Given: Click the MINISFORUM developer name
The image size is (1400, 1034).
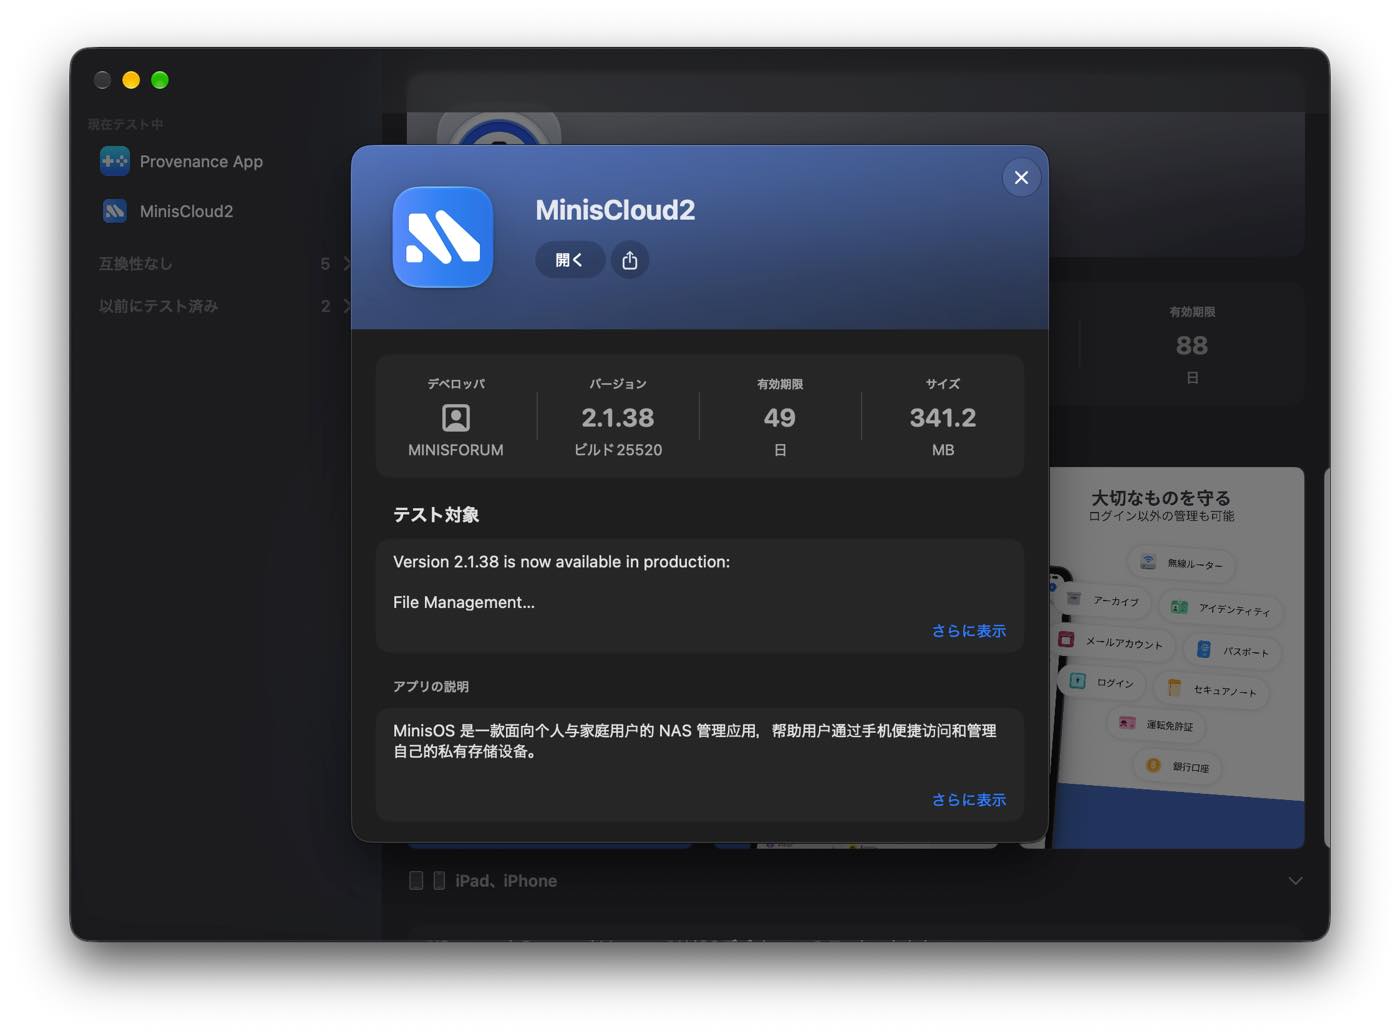Looking at the screenshot, I should (456, 450).
